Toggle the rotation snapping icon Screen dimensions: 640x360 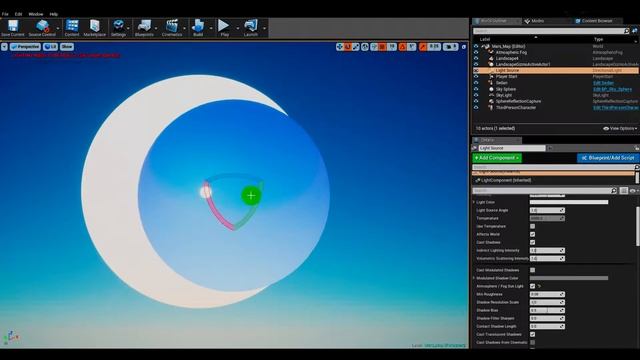[402, 47]
